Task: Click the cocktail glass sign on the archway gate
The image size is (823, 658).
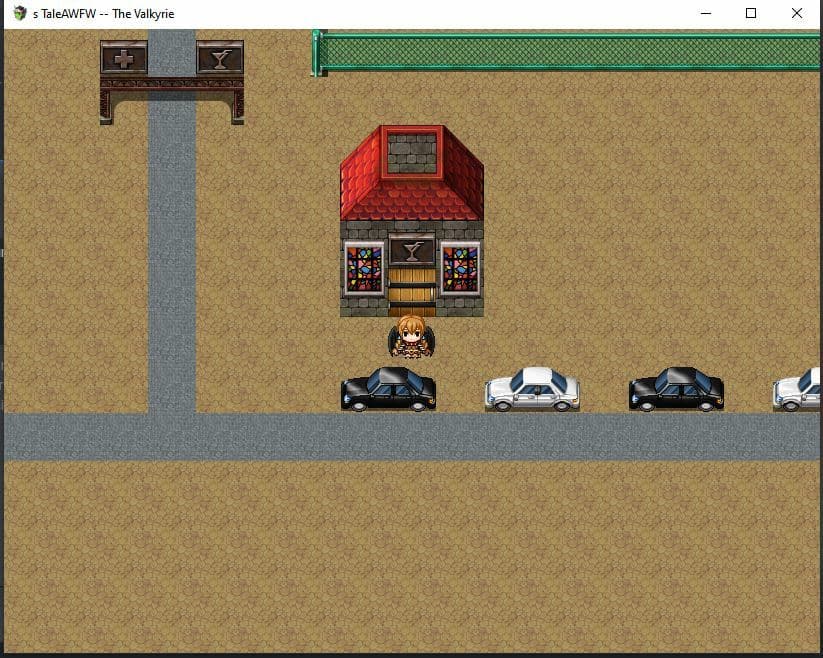Action: click(x=220, y=58)
